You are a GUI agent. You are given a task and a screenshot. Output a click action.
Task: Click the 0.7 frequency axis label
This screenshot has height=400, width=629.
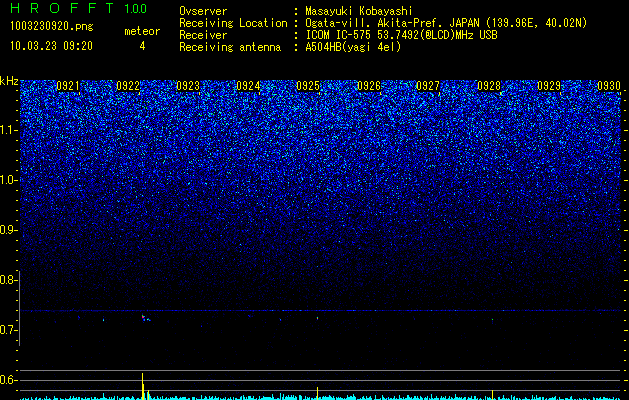8,330
